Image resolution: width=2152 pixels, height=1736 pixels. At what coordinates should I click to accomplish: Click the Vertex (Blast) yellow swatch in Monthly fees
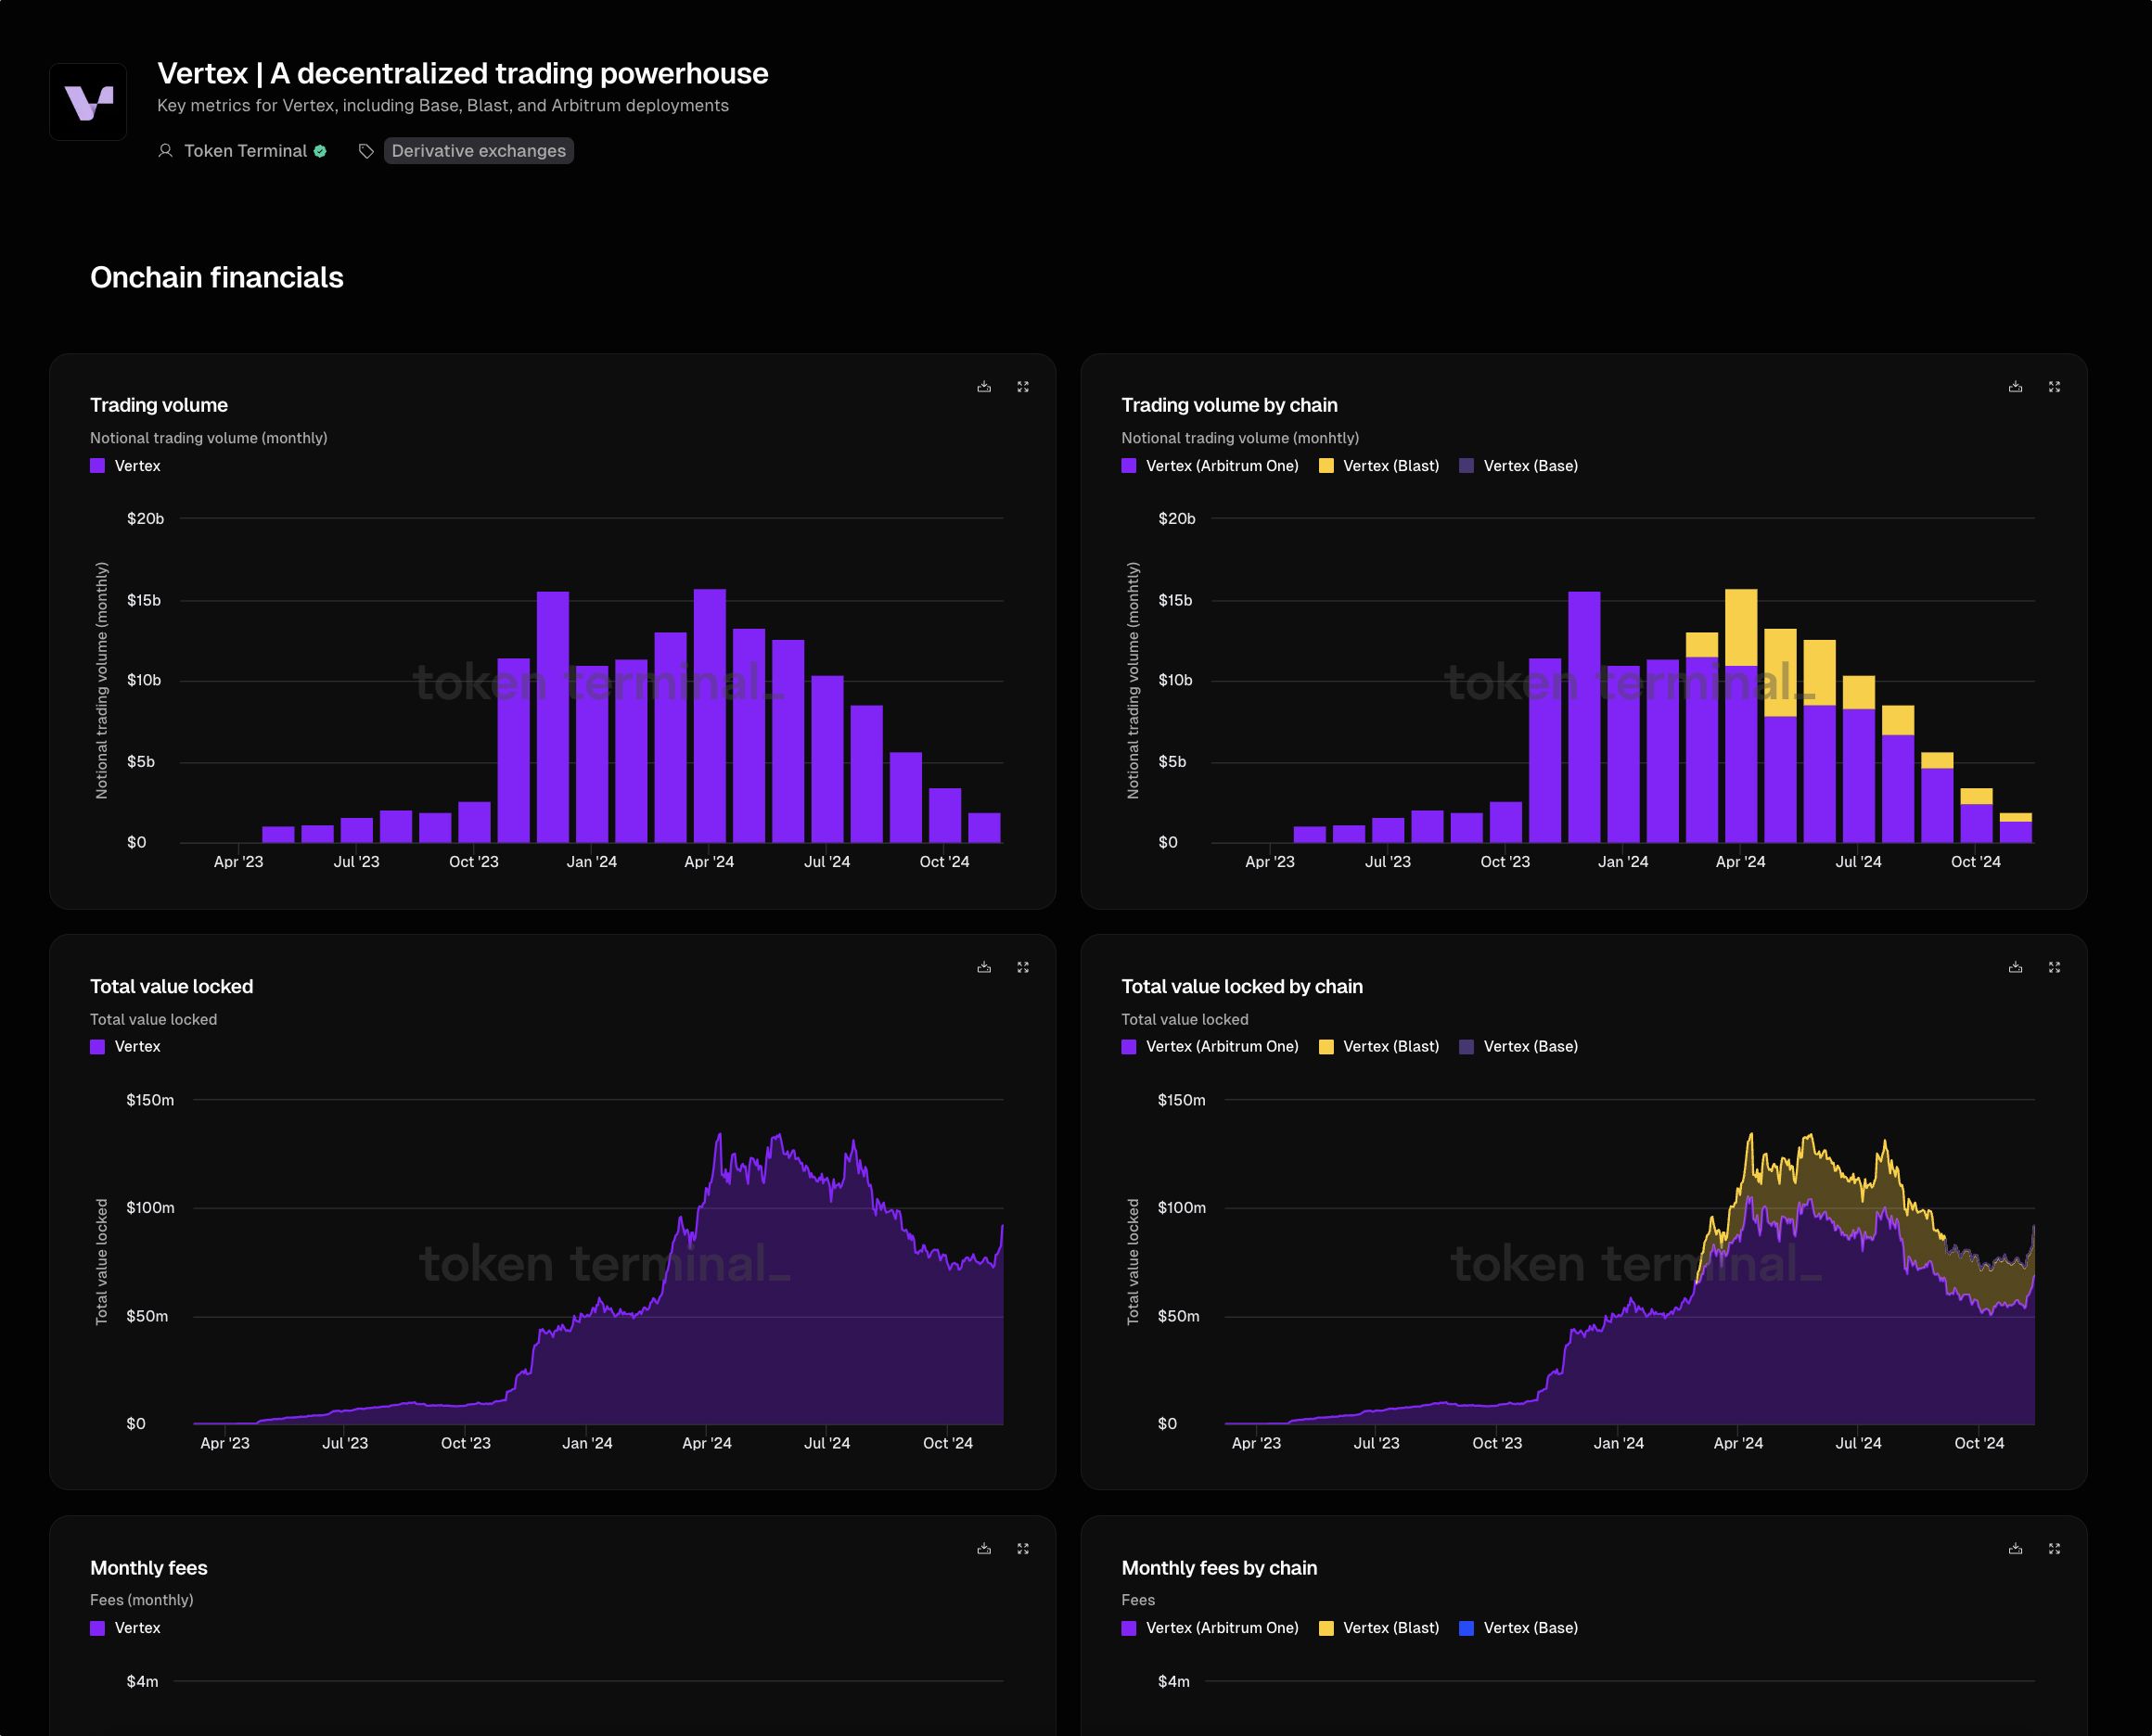click(1326, 1628)
